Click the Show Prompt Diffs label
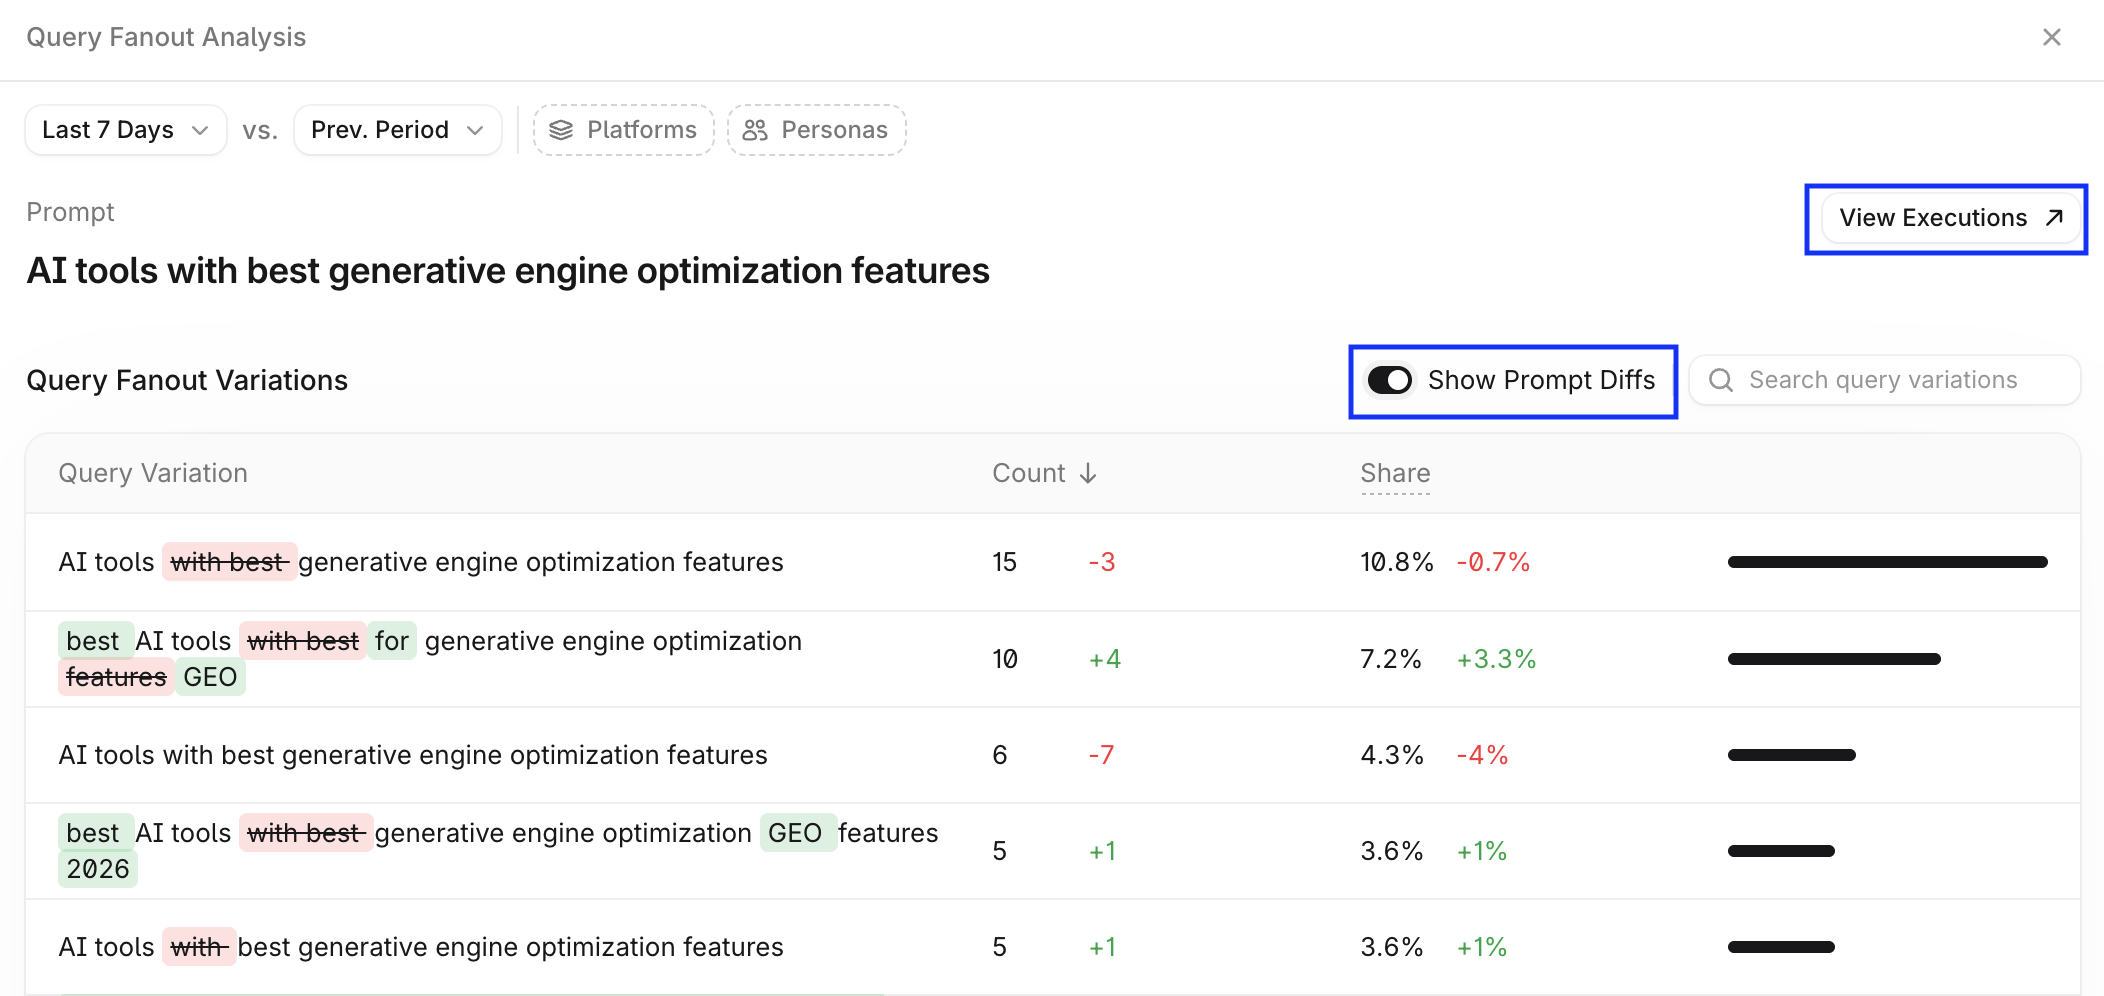This screenshot has height=996, width=2104. pyautogui.click(x=1541, y=380)
